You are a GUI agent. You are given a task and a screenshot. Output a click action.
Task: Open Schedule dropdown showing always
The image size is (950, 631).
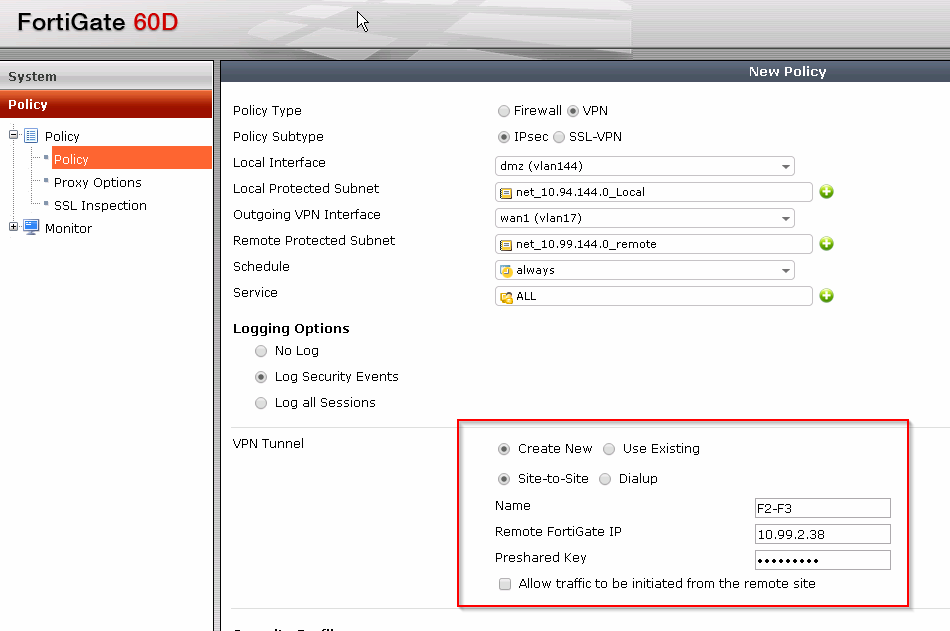[645, 270]
